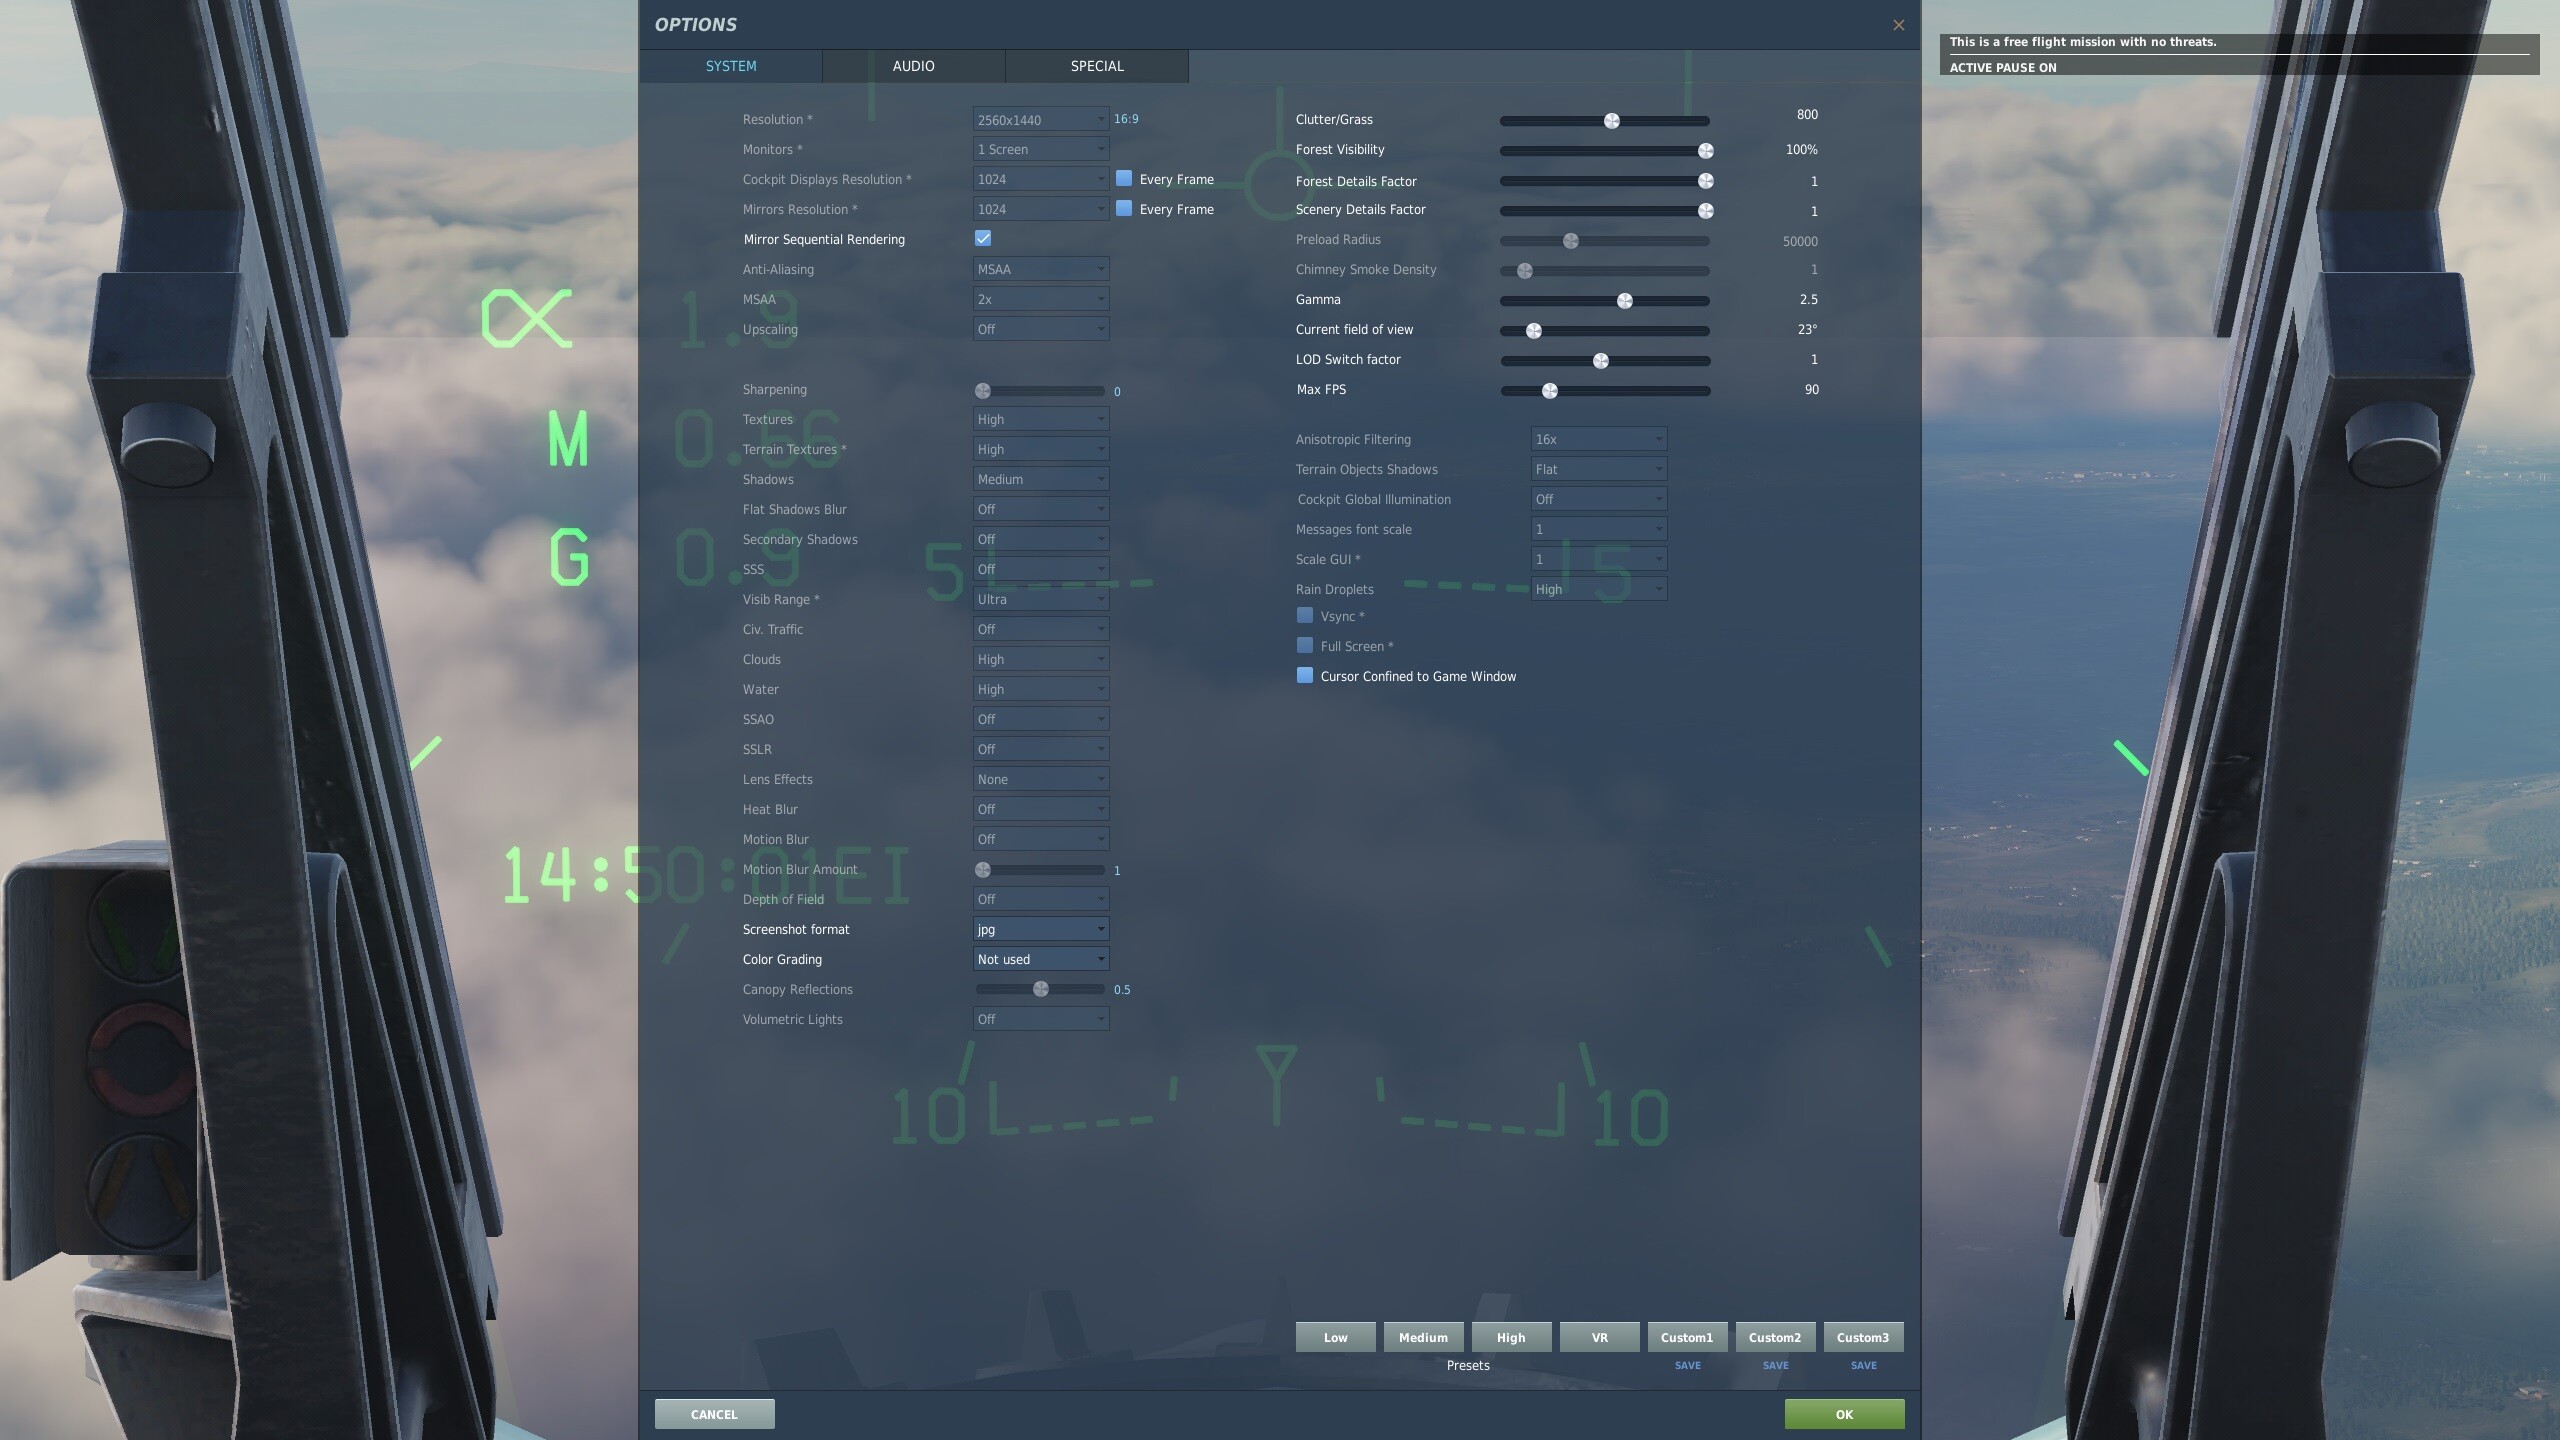Adjust the Gamma slider handle
This screenshot has width=2560, height=1440.
(x=1625, y=301)
